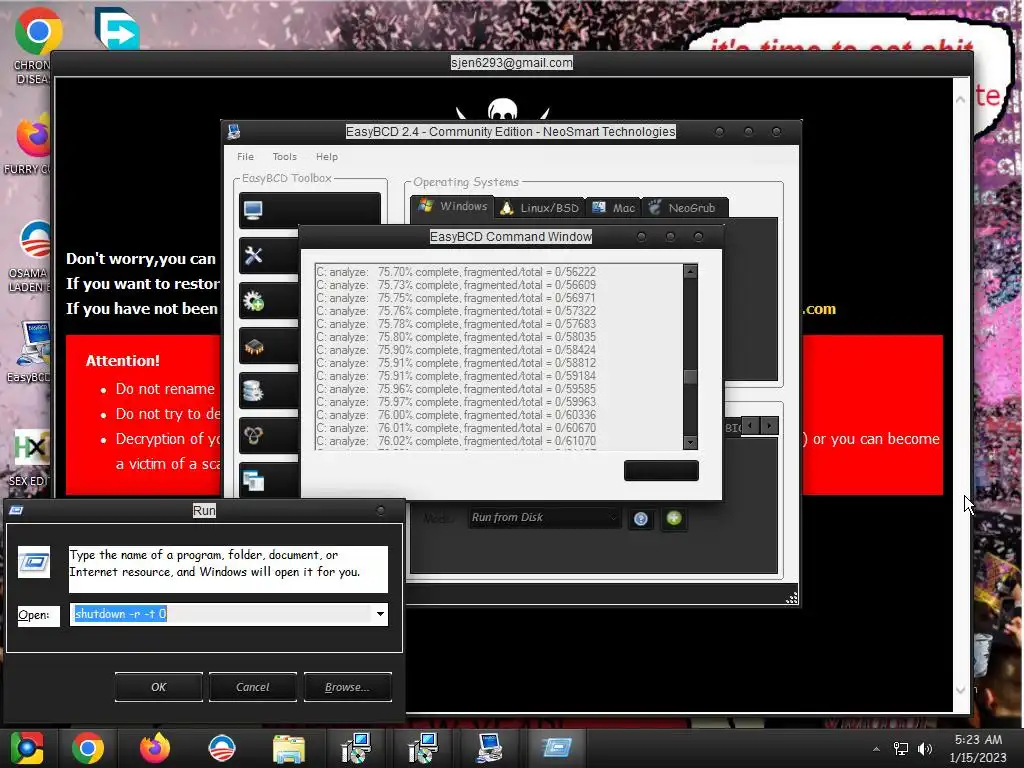Switch to the NeoGrub tab

(x=684, y=208)
